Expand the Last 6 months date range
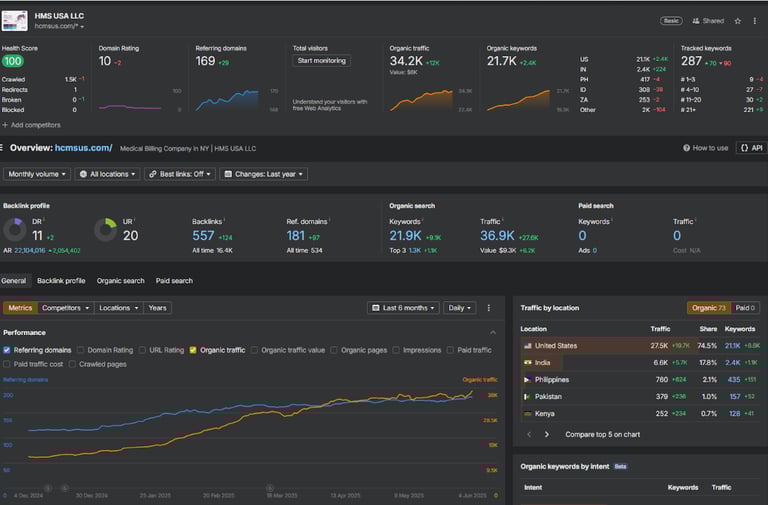The width and height of the screenshot is (768, 505). coord(403,308)
